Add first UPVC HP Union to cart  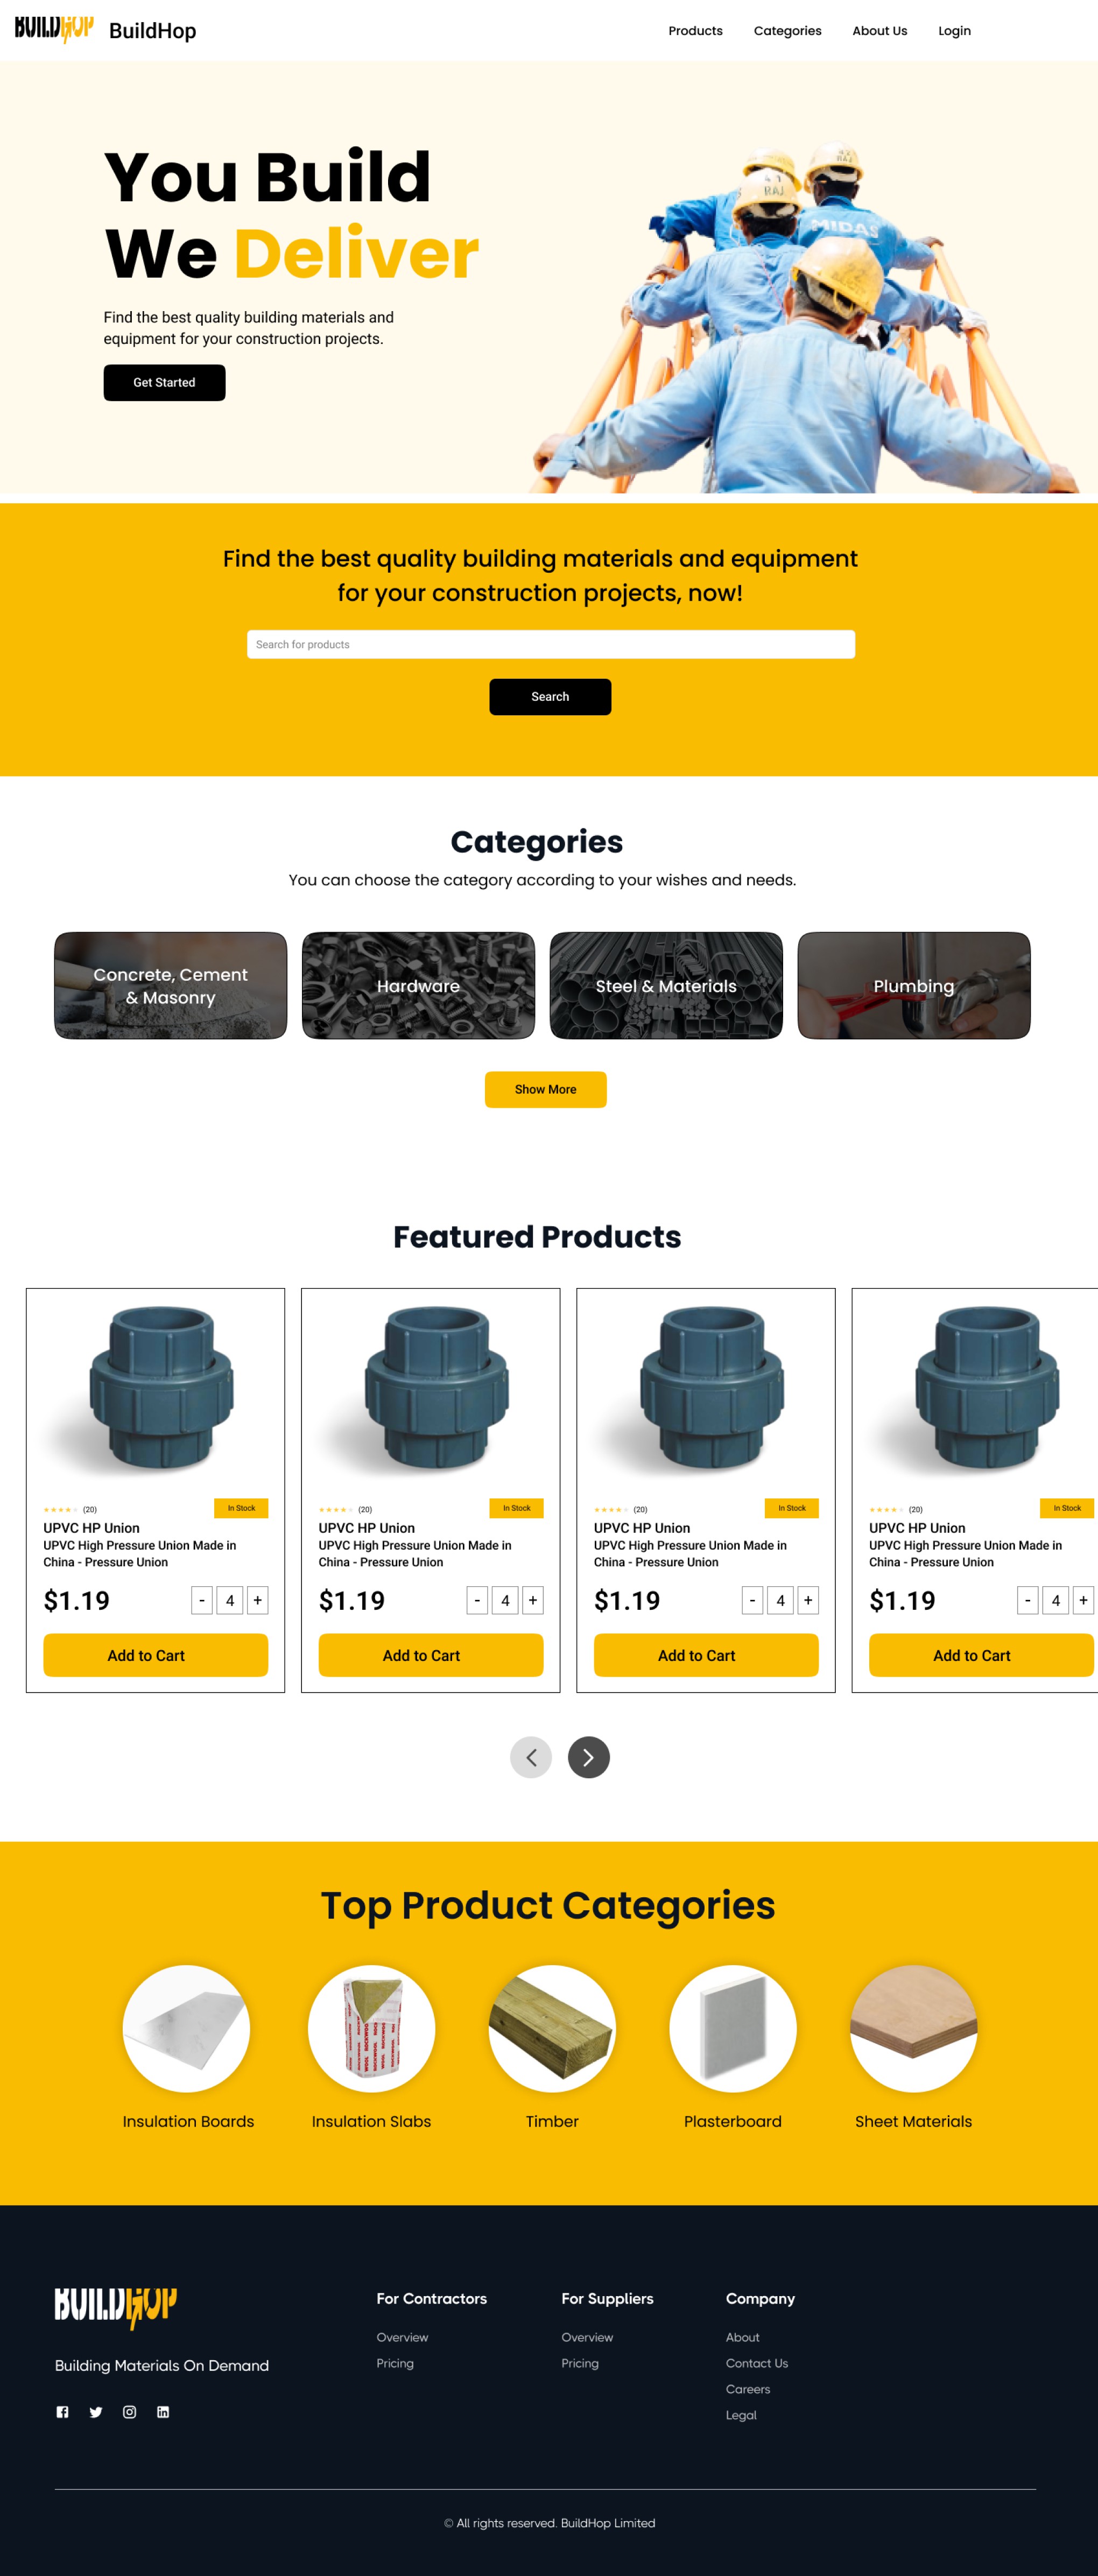(x=155, y=1655)
